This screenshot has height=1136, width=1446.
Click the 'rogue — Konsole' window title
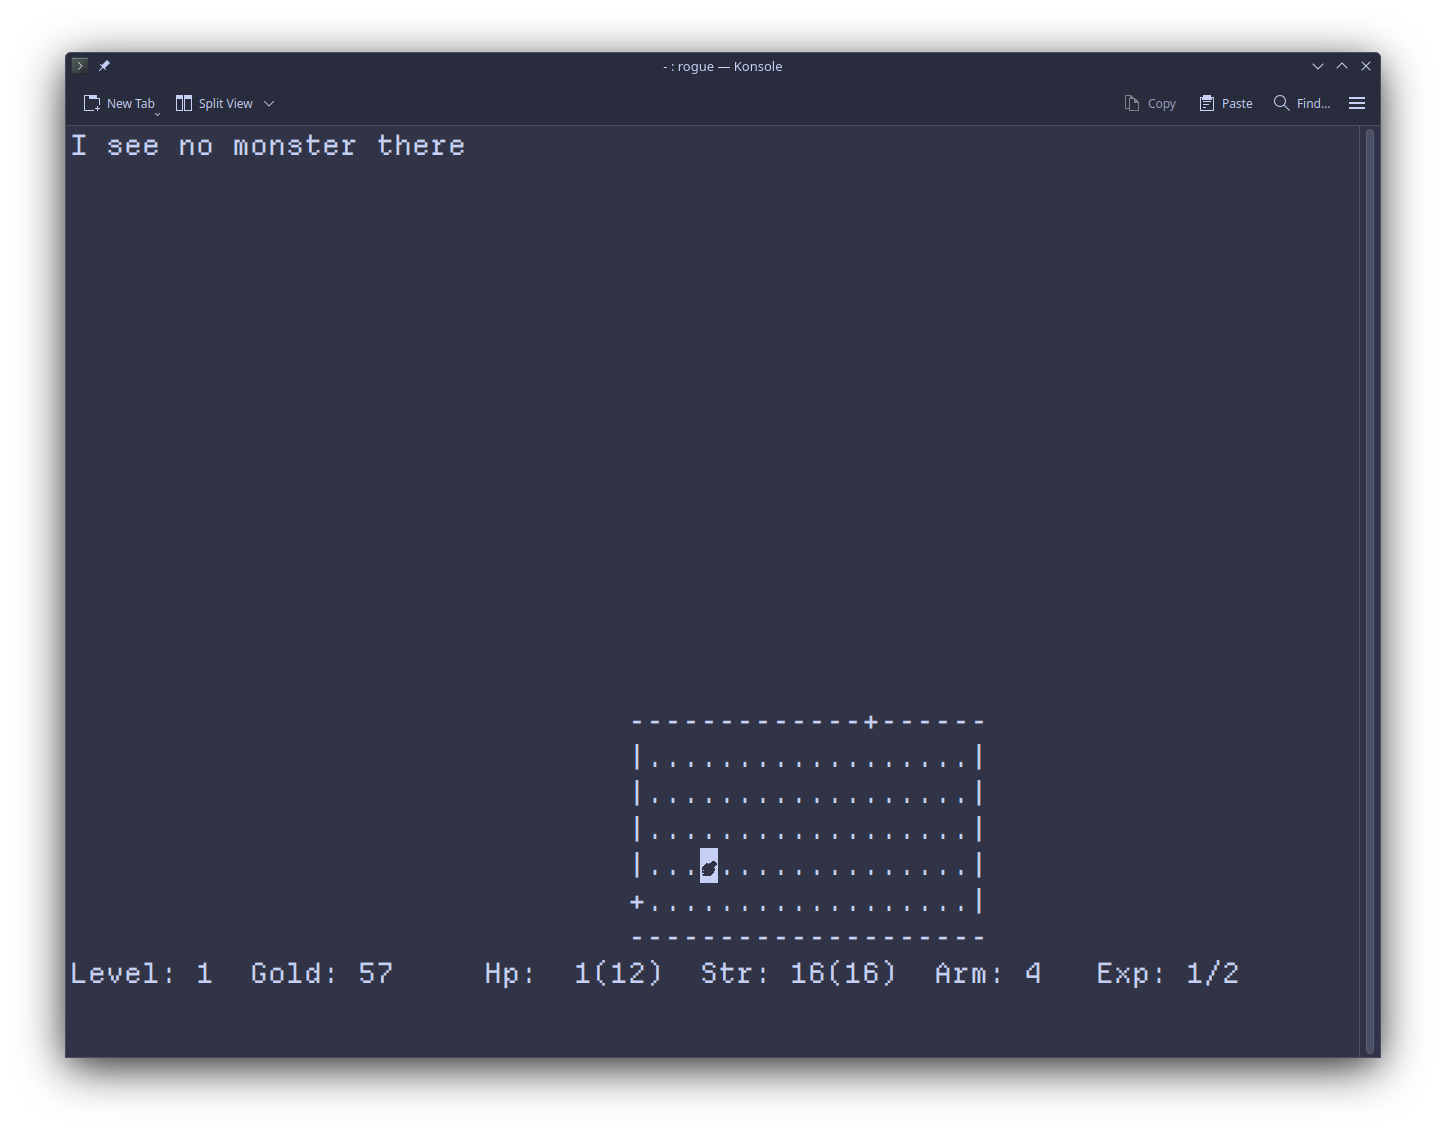(x=722, y=66)
